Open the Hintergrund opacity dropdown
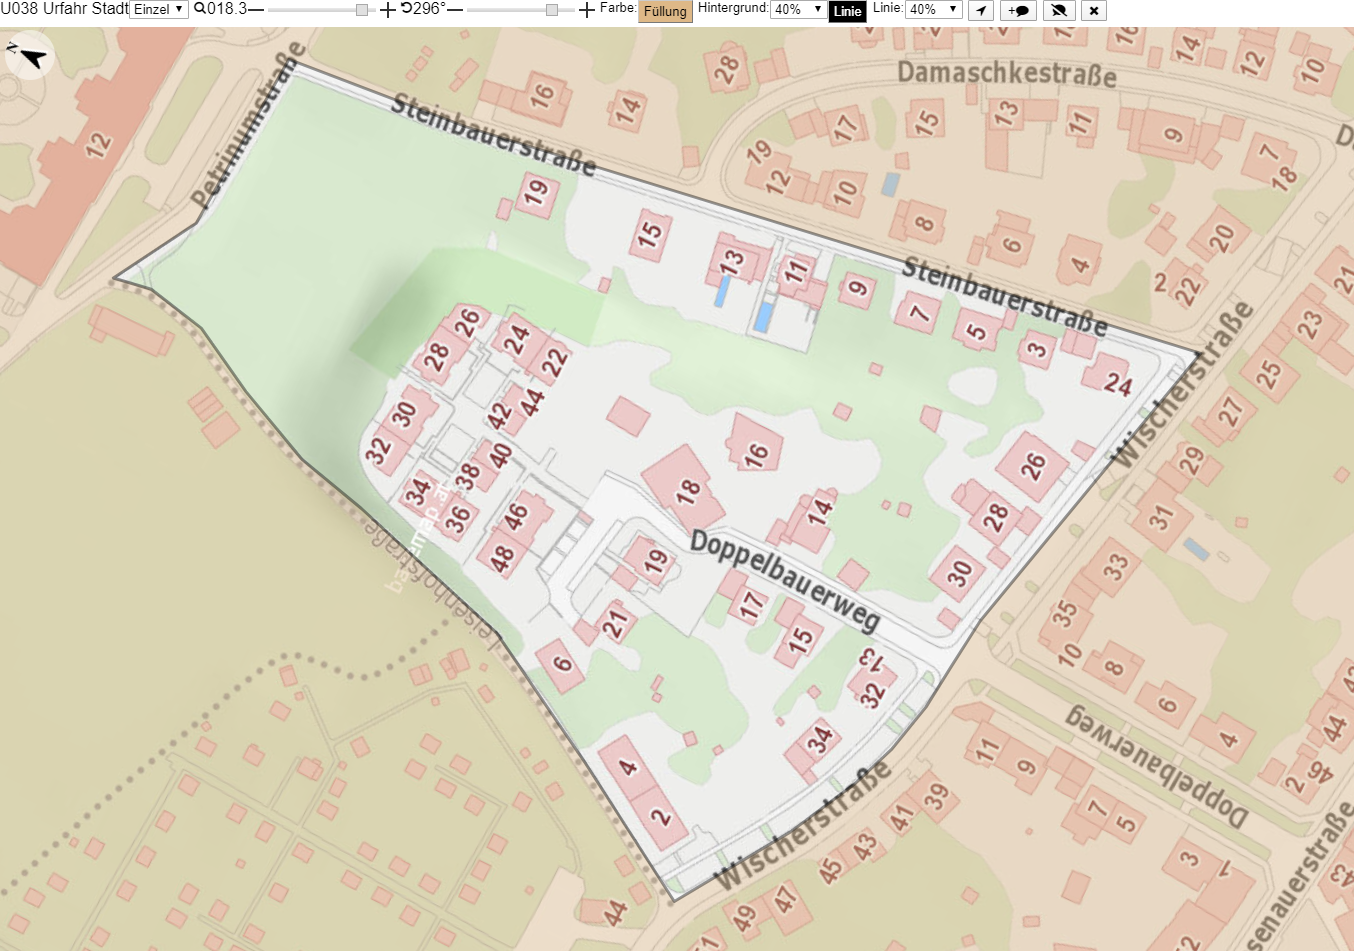Viewport: 1354px width, 951px height. tap(798, 9)
